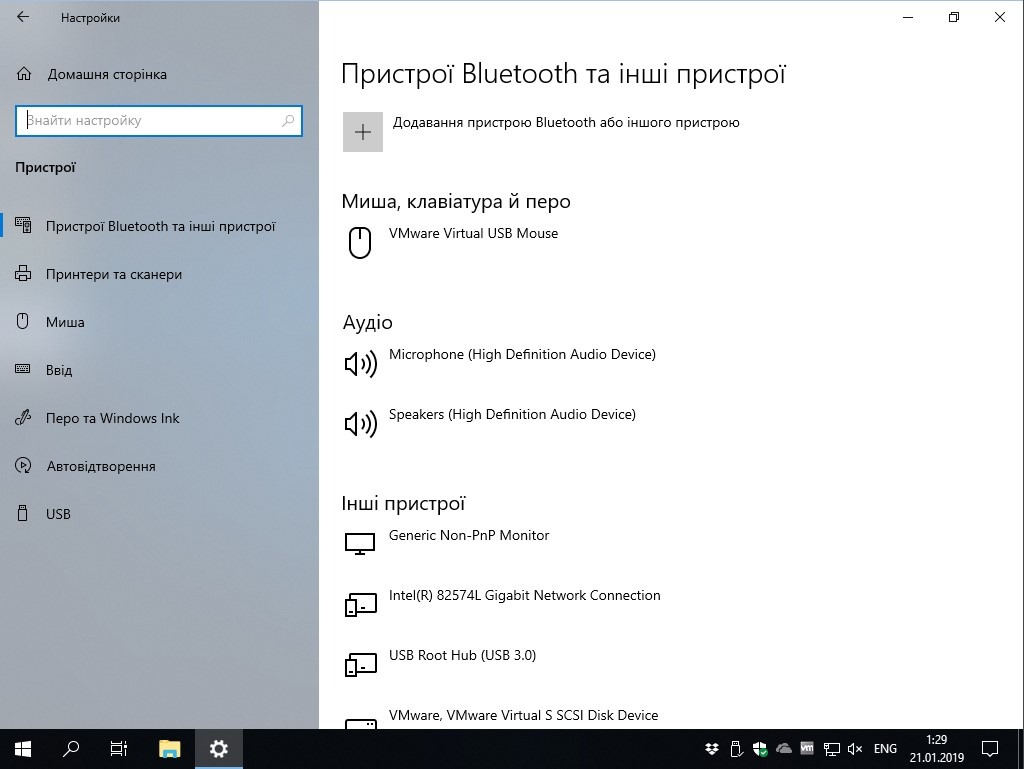Viewport: 1024px width, 769px height.
Task: Click device icon beside USB Root Hub
Action: (360, 665)
